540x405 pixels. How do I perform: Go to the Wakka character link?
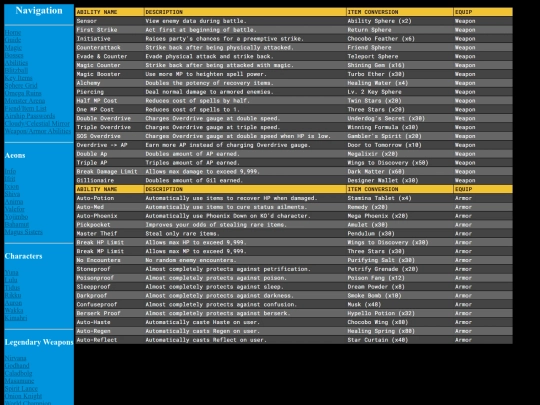click(14, 310)
